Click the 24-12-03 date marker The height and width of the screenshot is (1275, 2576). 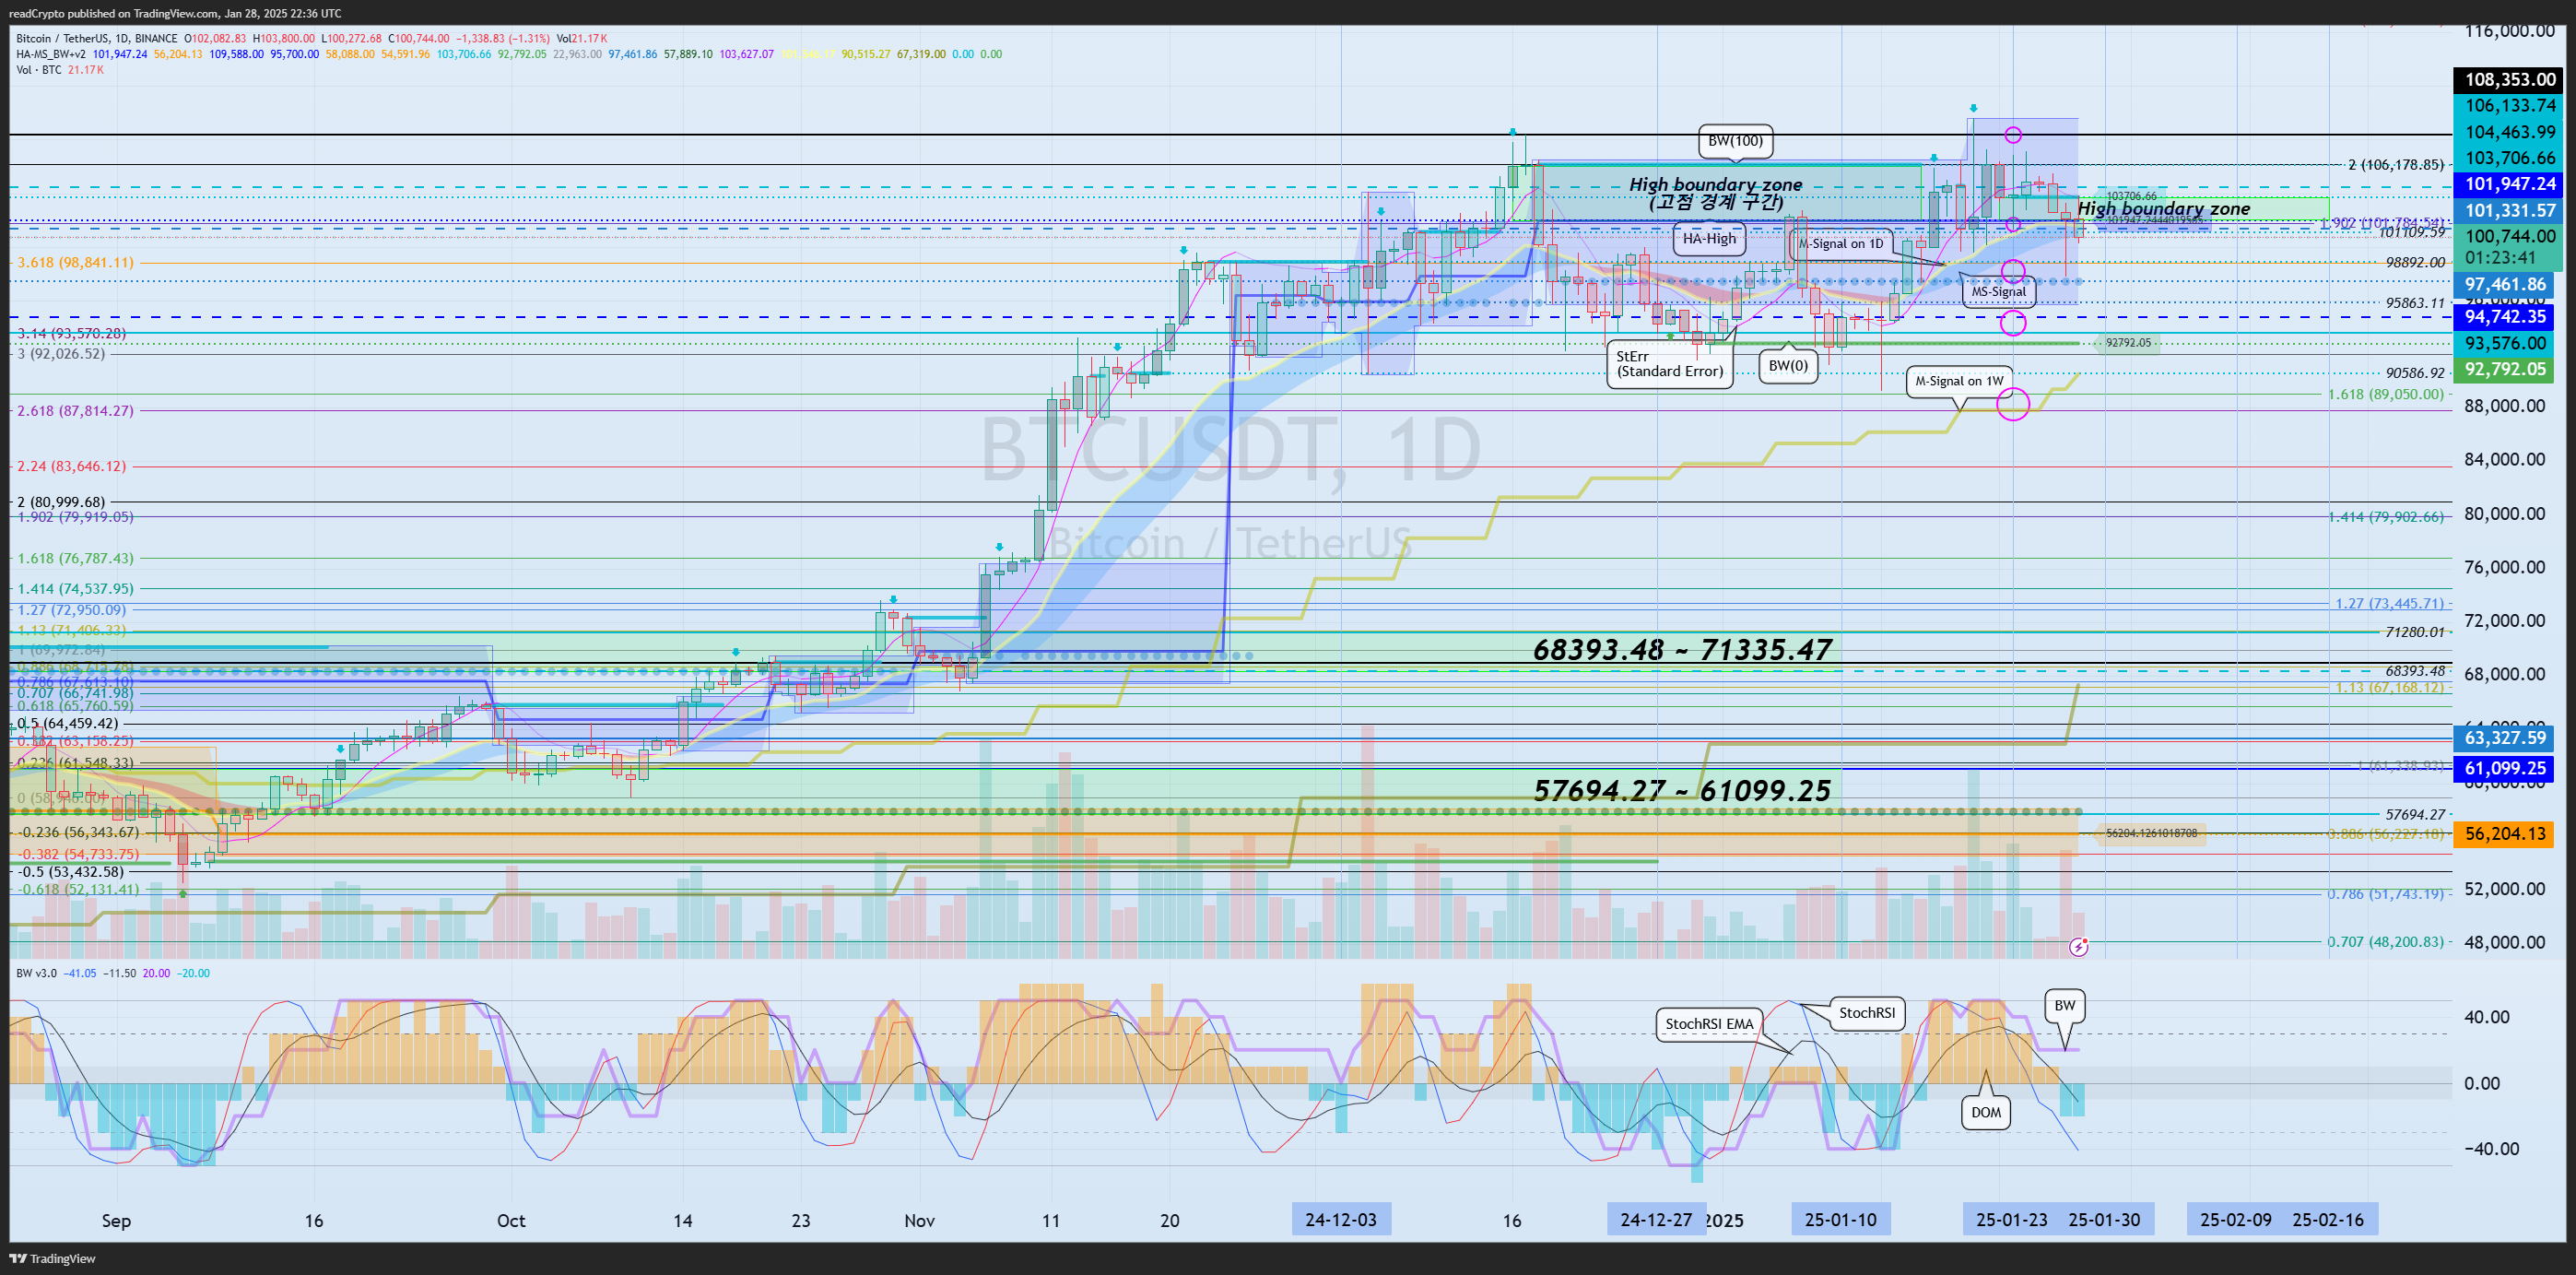[1341, 1220]
